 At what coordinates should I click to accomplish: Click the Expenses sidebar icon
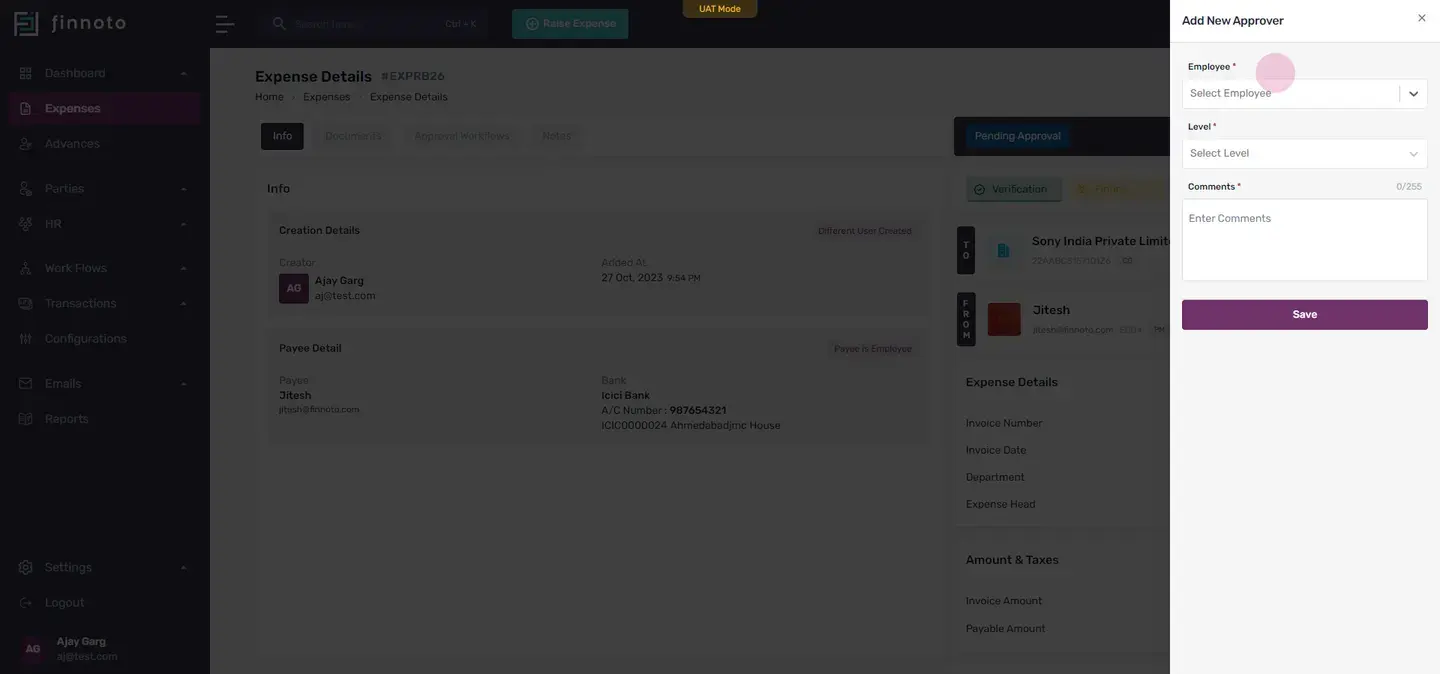(26, 108)
